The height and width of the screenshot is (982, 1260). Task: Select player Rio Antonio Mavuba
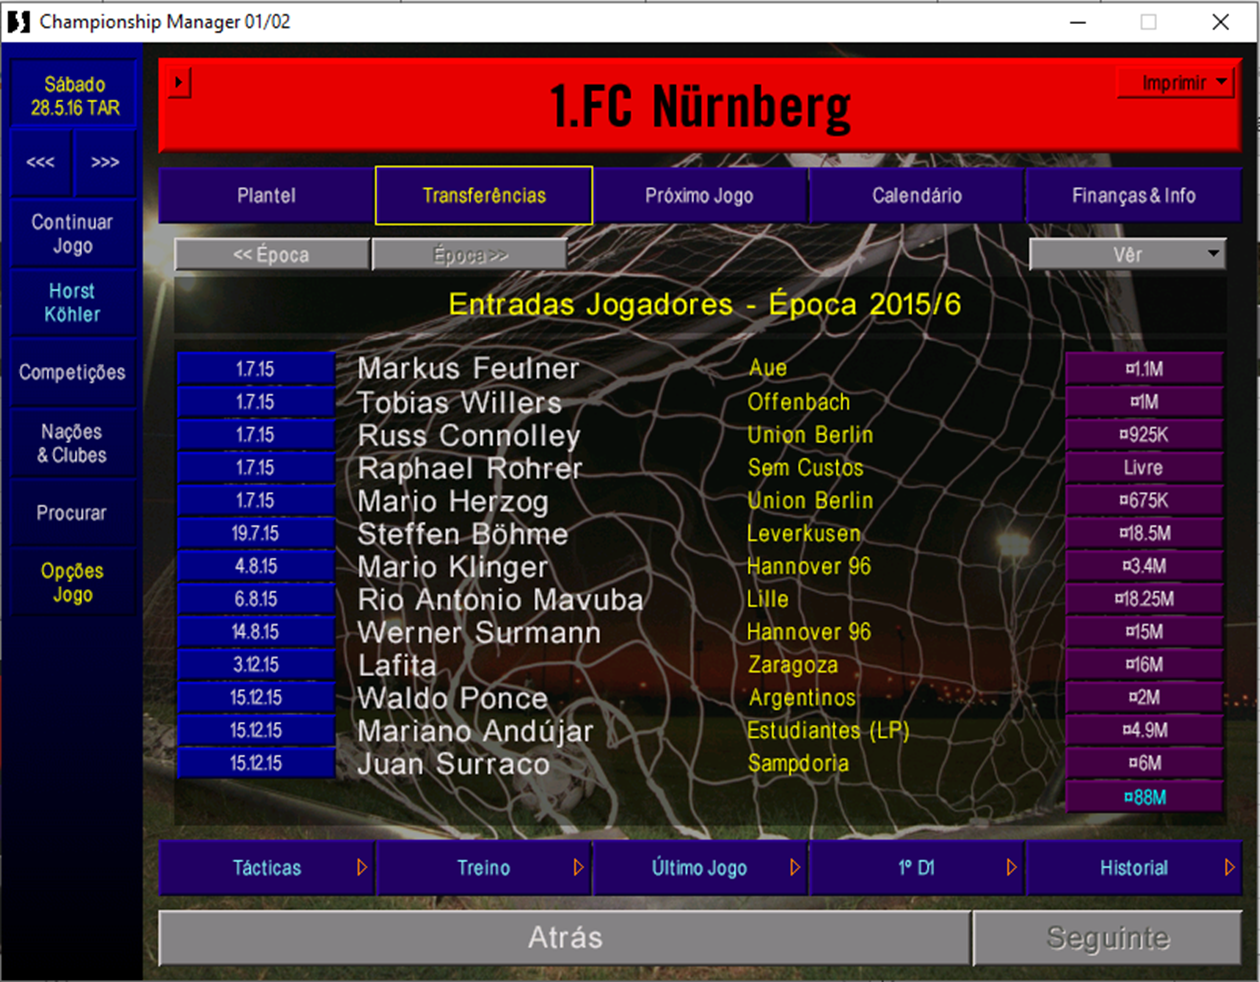(500, 599)
